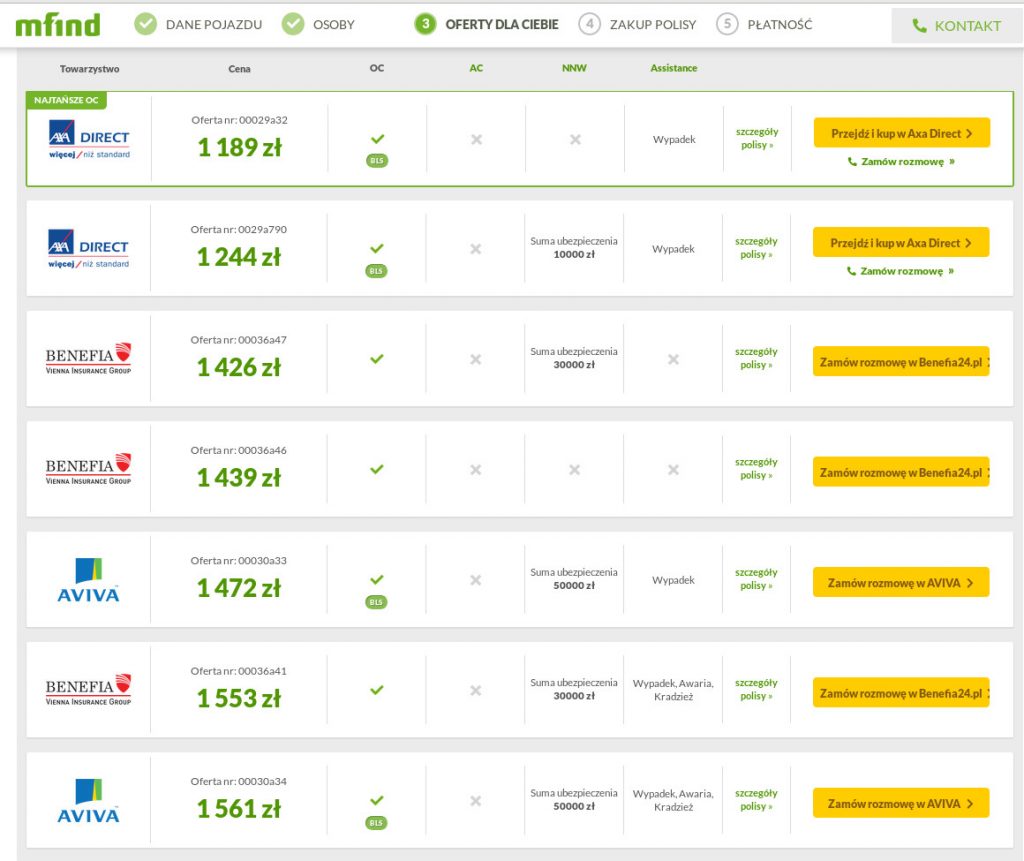The image size is (1024, 861).
Task: View szczegóły polisy for 1 561 zł offer
Action: [756, 800]
